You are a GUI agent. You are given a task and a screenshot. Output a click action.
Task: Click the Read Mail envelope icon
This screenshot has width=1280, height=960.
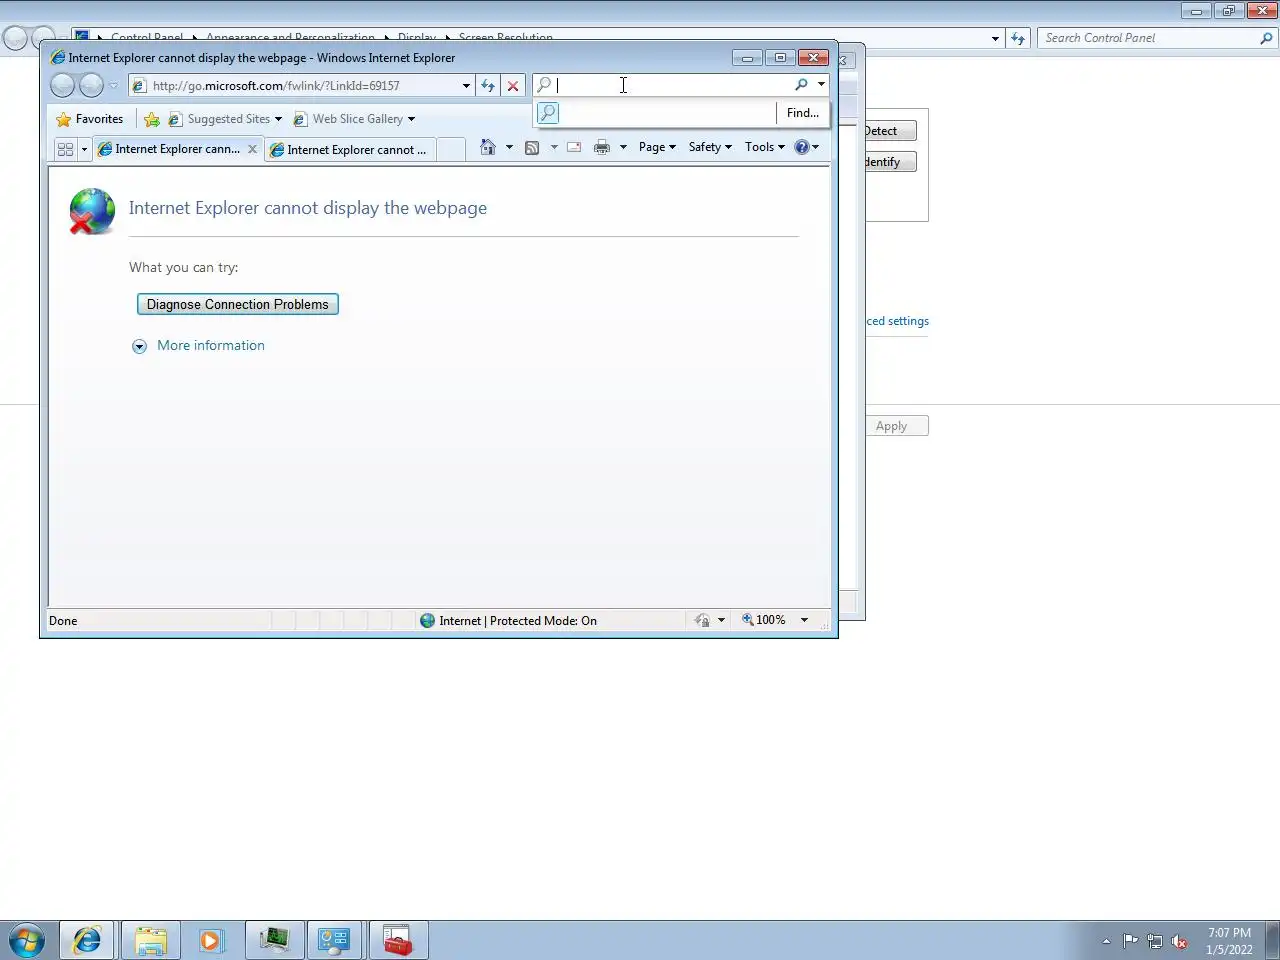point(574,147)
